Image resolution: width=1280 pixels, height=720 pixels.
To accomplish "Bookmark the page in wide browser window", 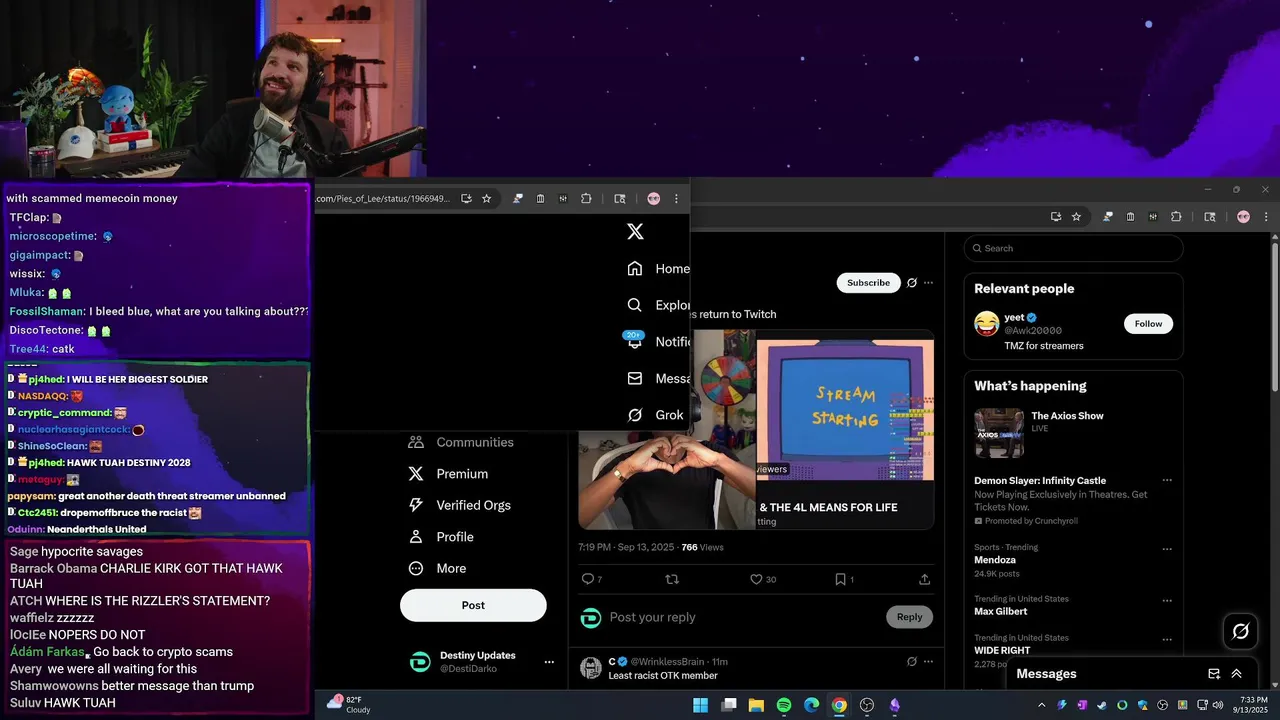I will pyautogui.click(x=1076, y=216).
